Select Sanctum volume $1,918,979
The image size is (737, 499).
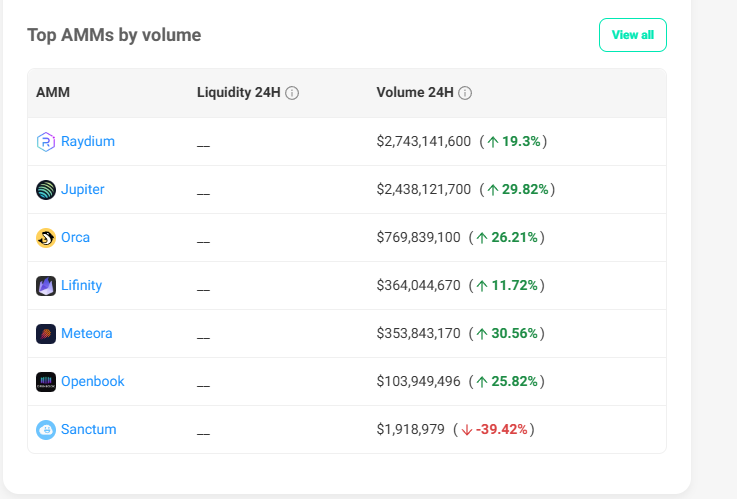[x=410, y=429]
